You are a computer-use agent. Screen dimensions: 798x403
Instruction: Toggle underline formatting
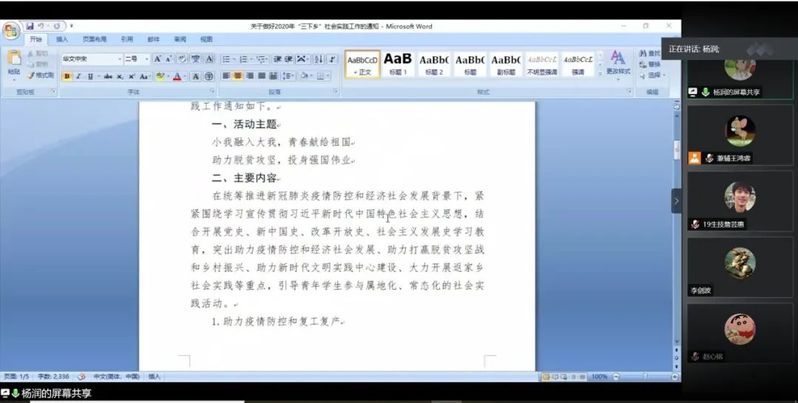[x=90, y=76]
